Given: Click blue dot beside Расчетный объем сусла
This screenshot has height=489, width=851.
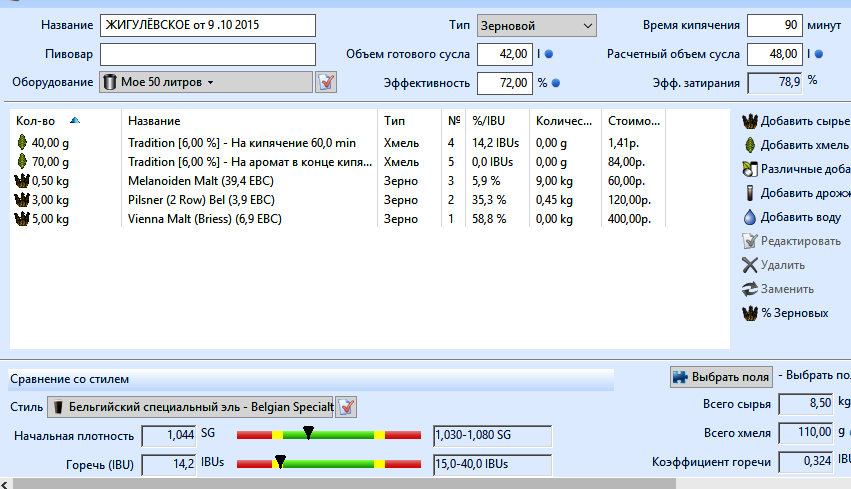Looking at the screenshot, I should coord(819,54).
